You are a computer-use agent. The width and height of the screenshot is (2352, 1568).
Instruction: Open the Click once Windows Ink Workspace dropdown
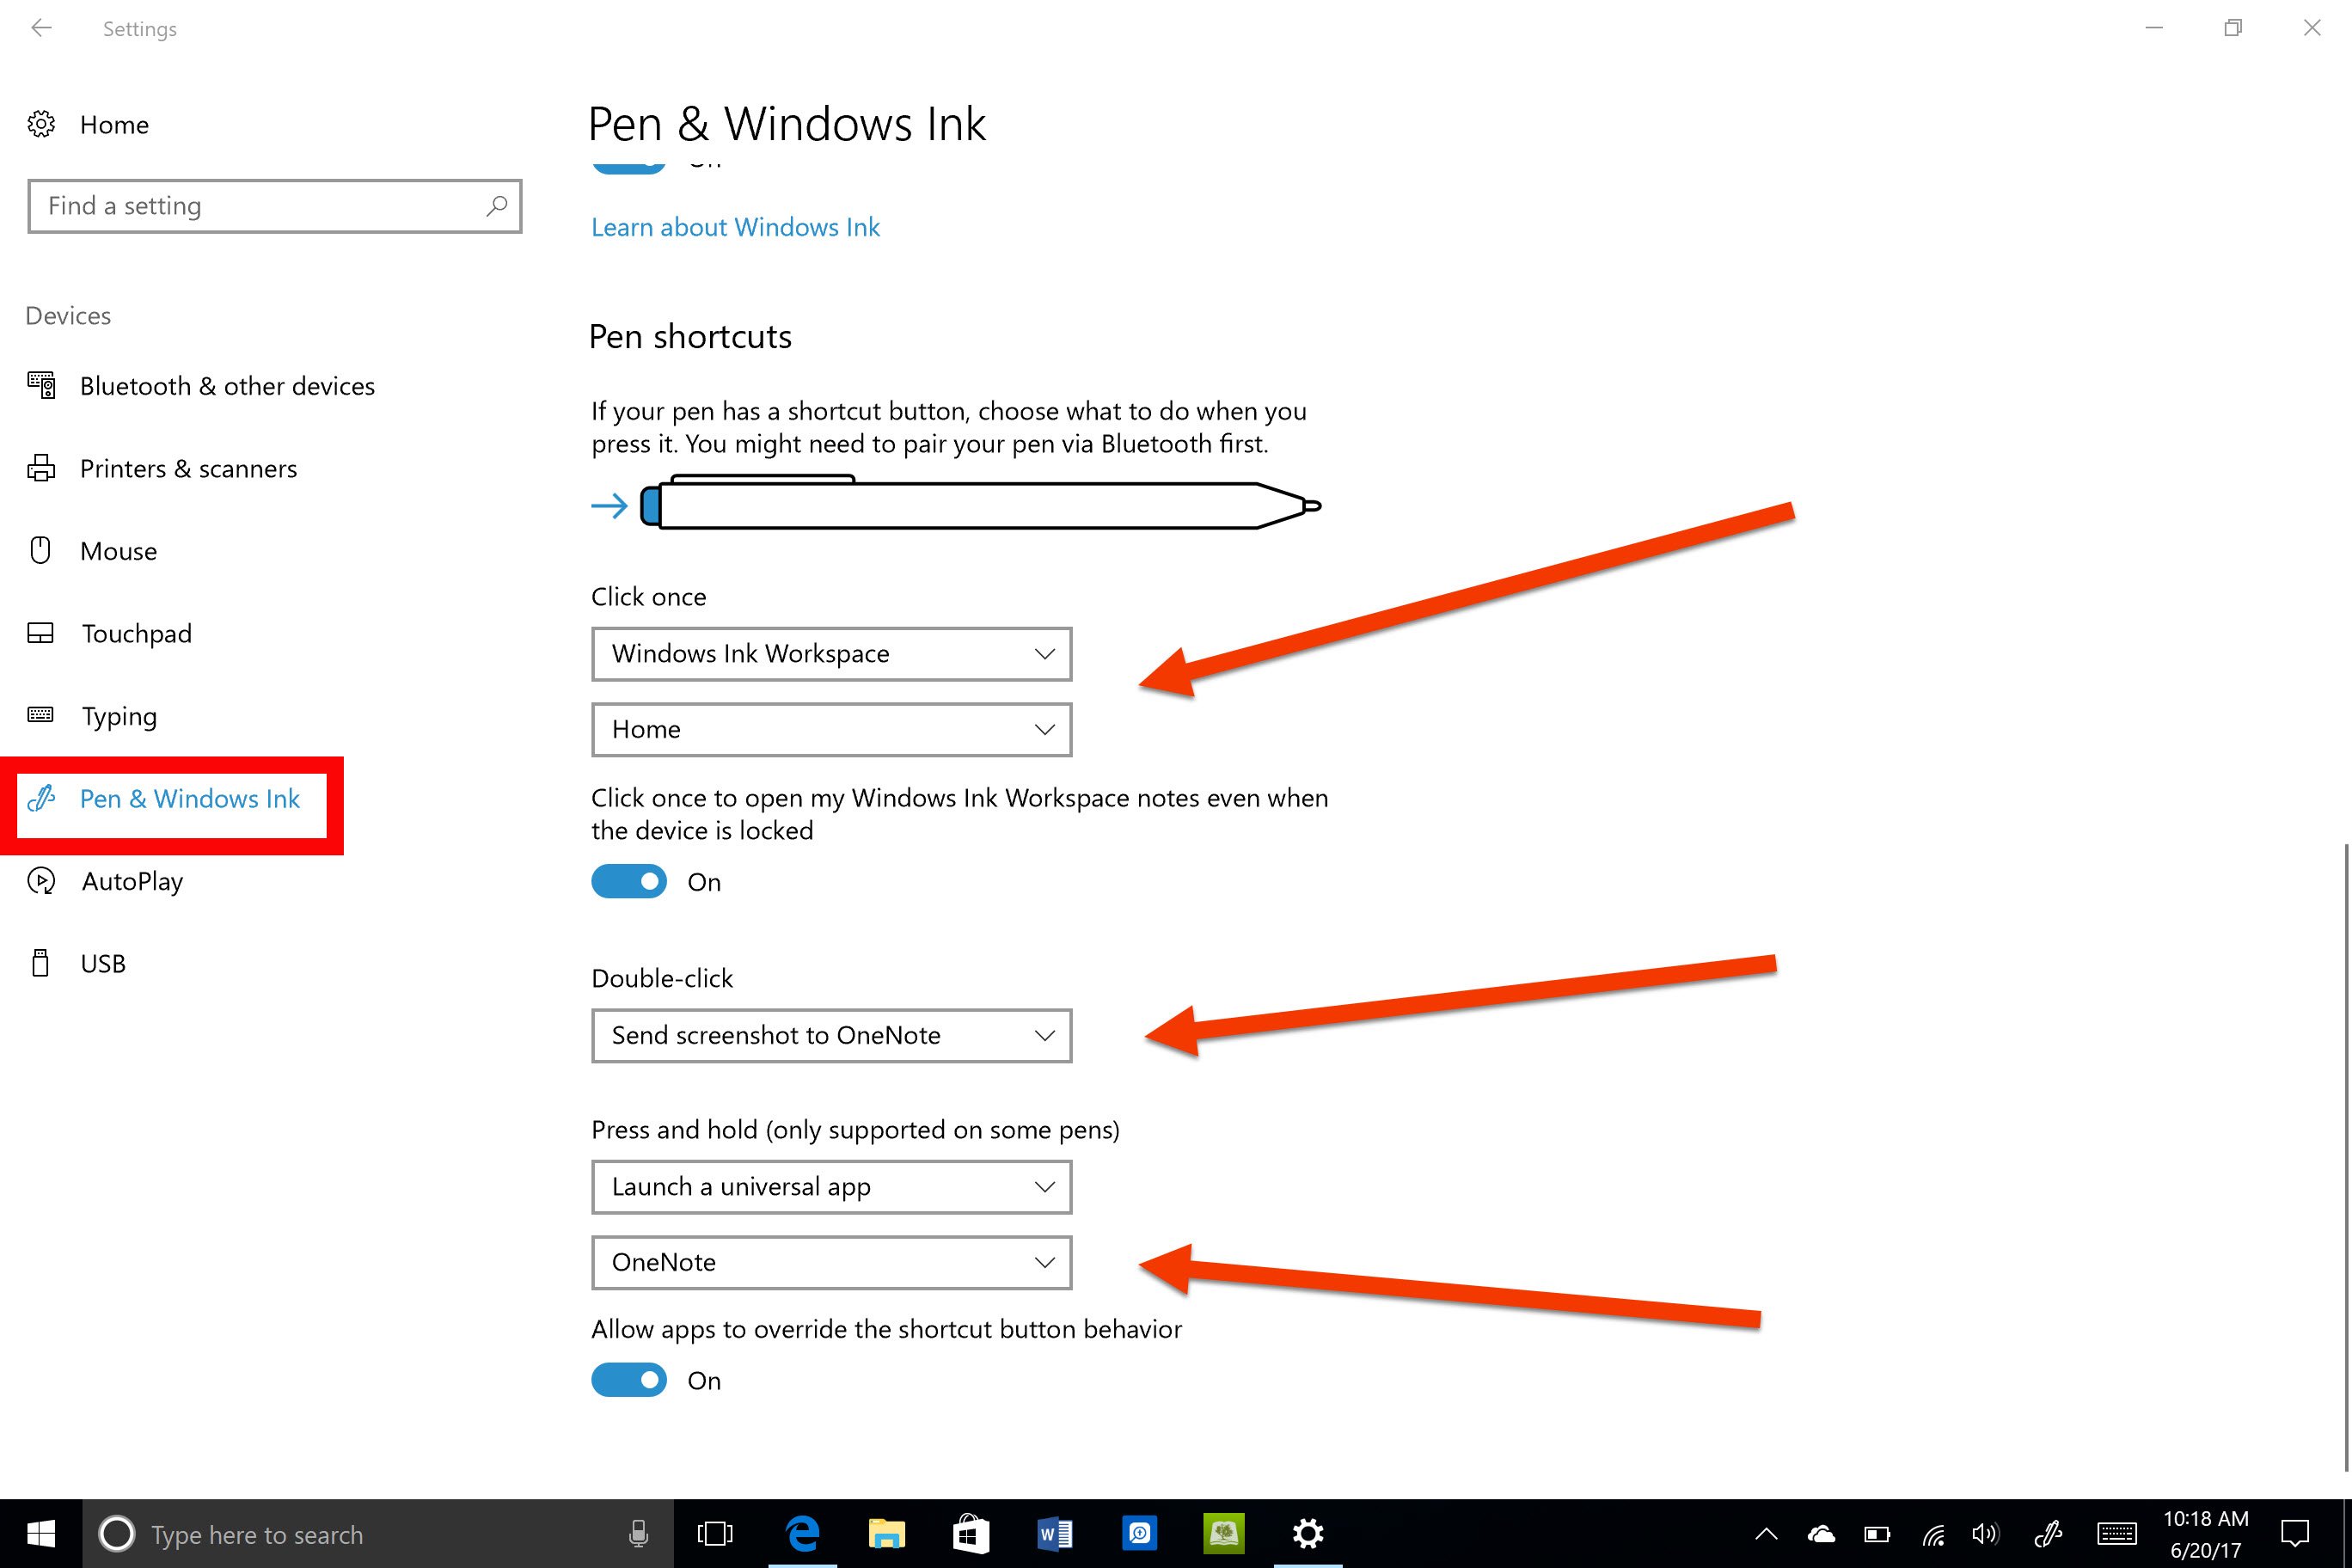[x=831, y=654]
